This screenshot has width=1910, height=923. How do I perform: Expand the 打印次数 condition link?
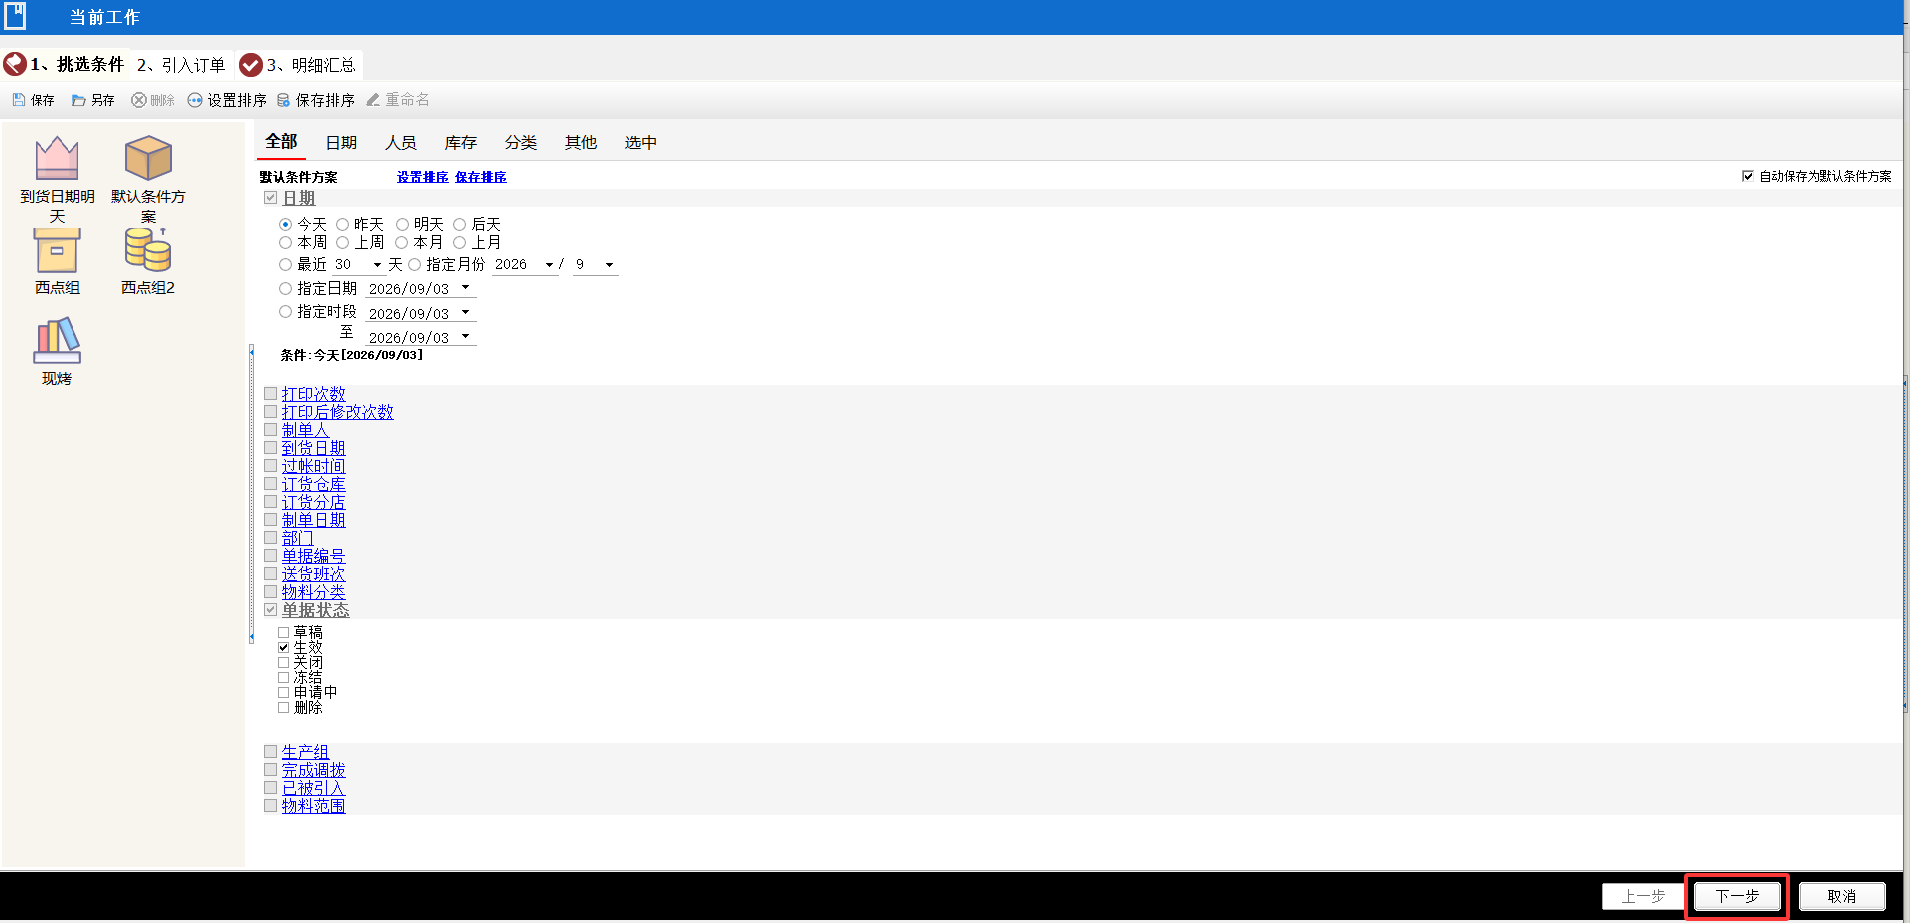pos(313,394)
